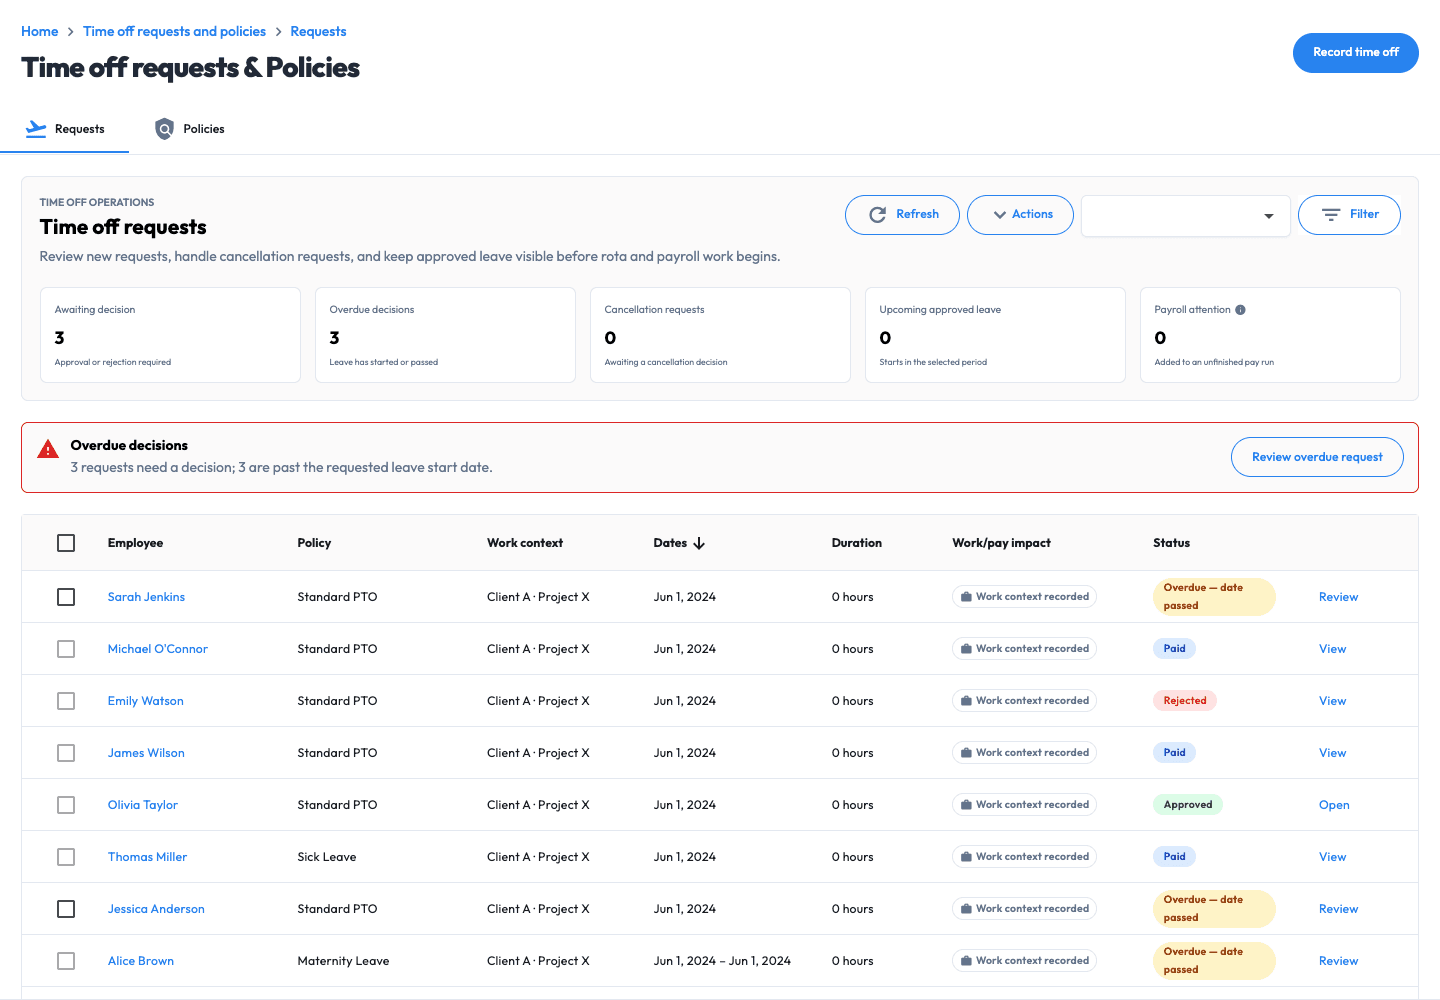This screenshot has height=1000, width=1440.
Task: Click Open for Olivia Taylor request
Action: [x=1334, y=805]
